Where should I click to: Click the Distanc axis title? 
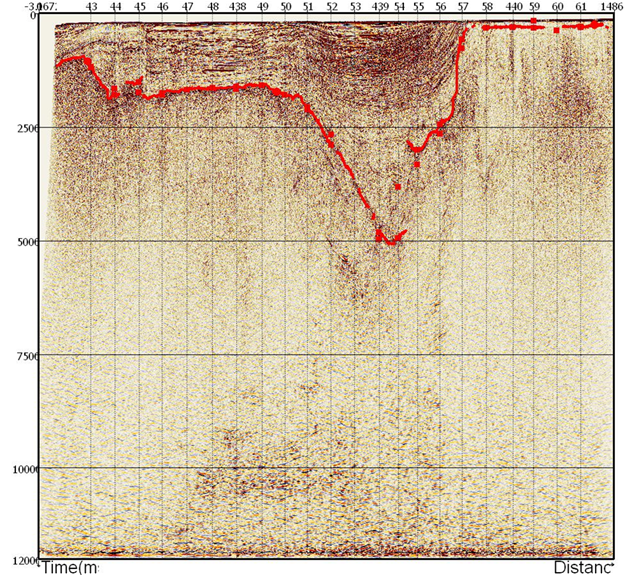pyautogui.click(x=583, y=567)
